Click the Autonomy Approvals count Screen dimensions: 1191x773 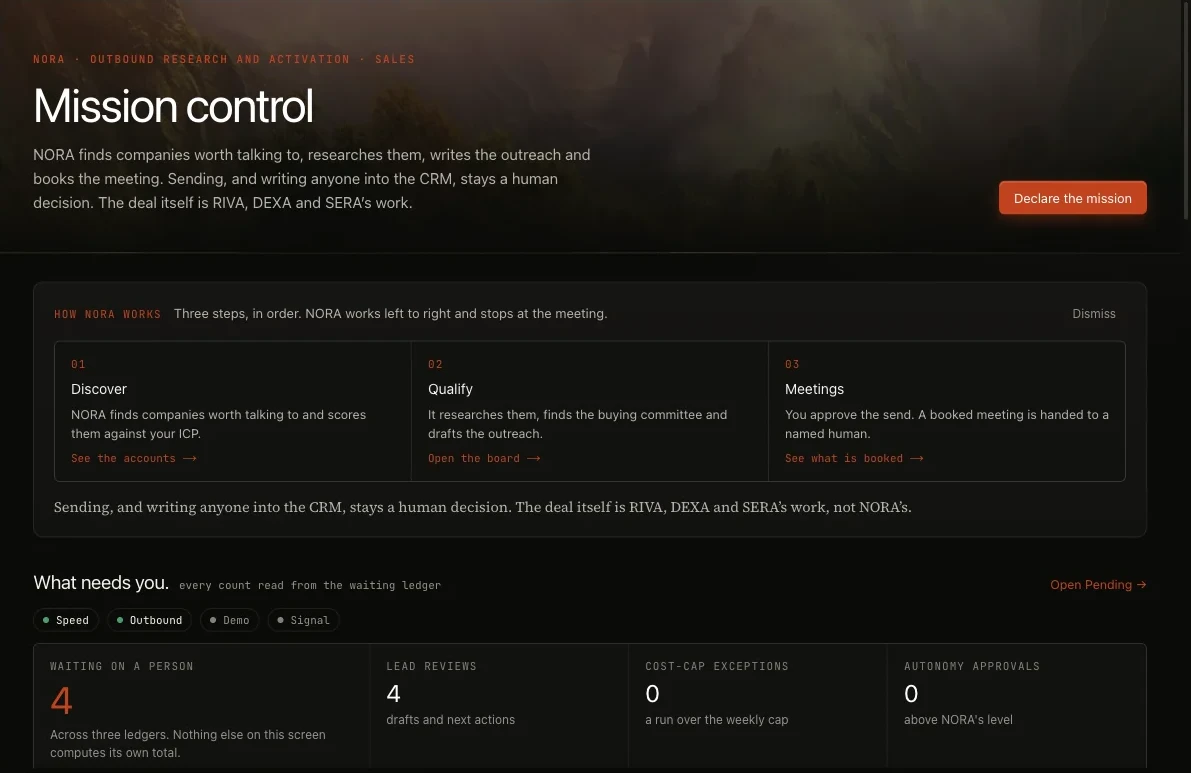[911, 693]
